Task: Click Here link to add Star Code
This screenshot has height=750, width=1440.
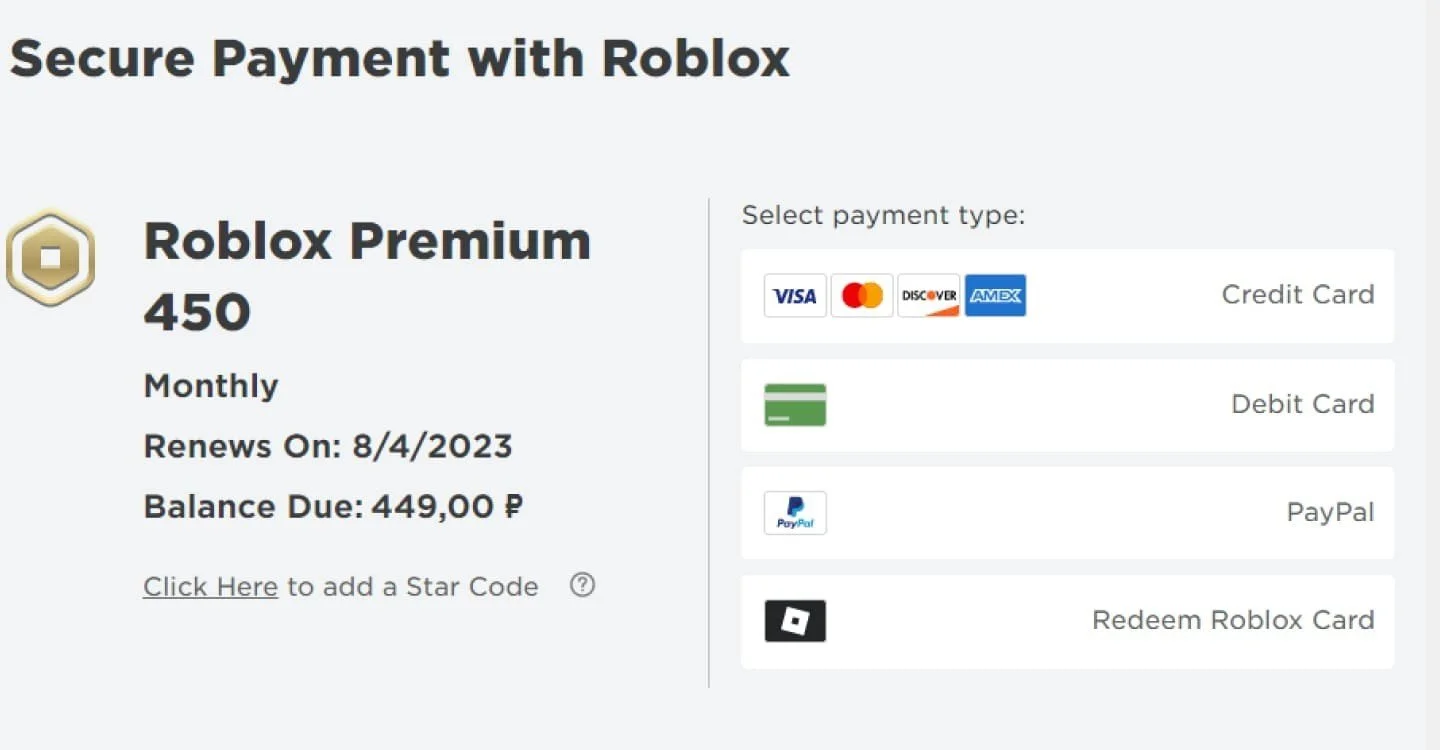Action: click(x=210, y=587)
